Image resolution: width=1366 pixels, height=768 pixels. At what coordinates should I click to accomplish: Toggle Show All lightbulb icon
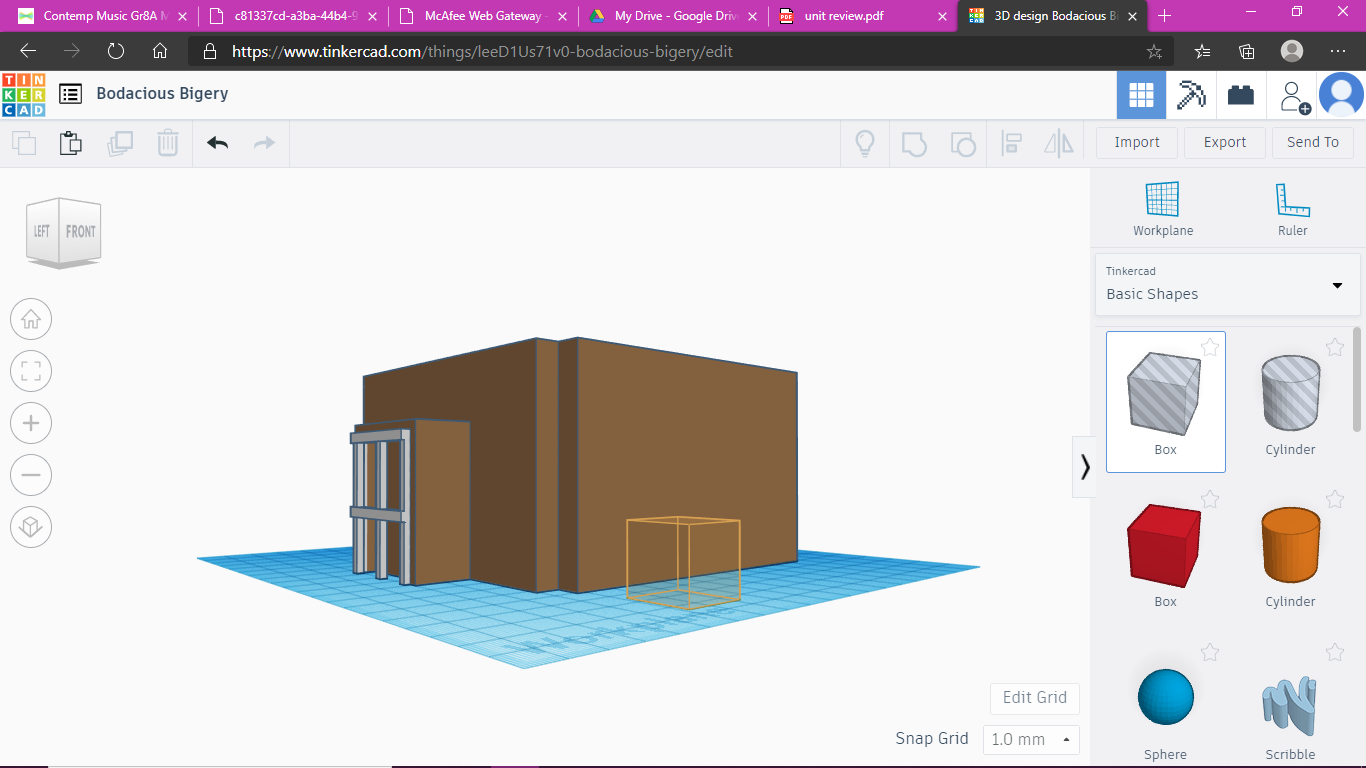(865, 143)
